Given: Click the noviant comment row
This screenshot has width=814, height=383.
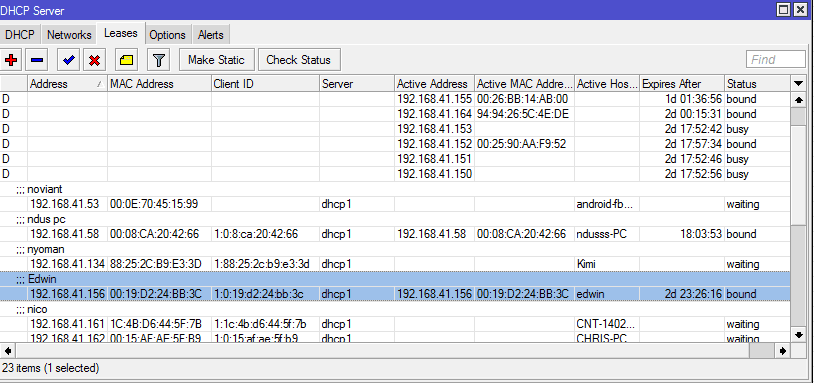Looking at the screenshot, I should [x=395, y=189].
